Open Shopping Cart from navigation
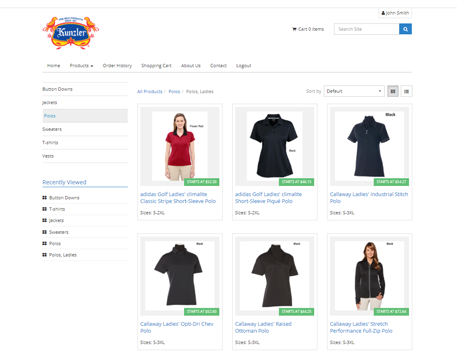The width and height of the screenshot is (457, 360). (x=156, y=66)
